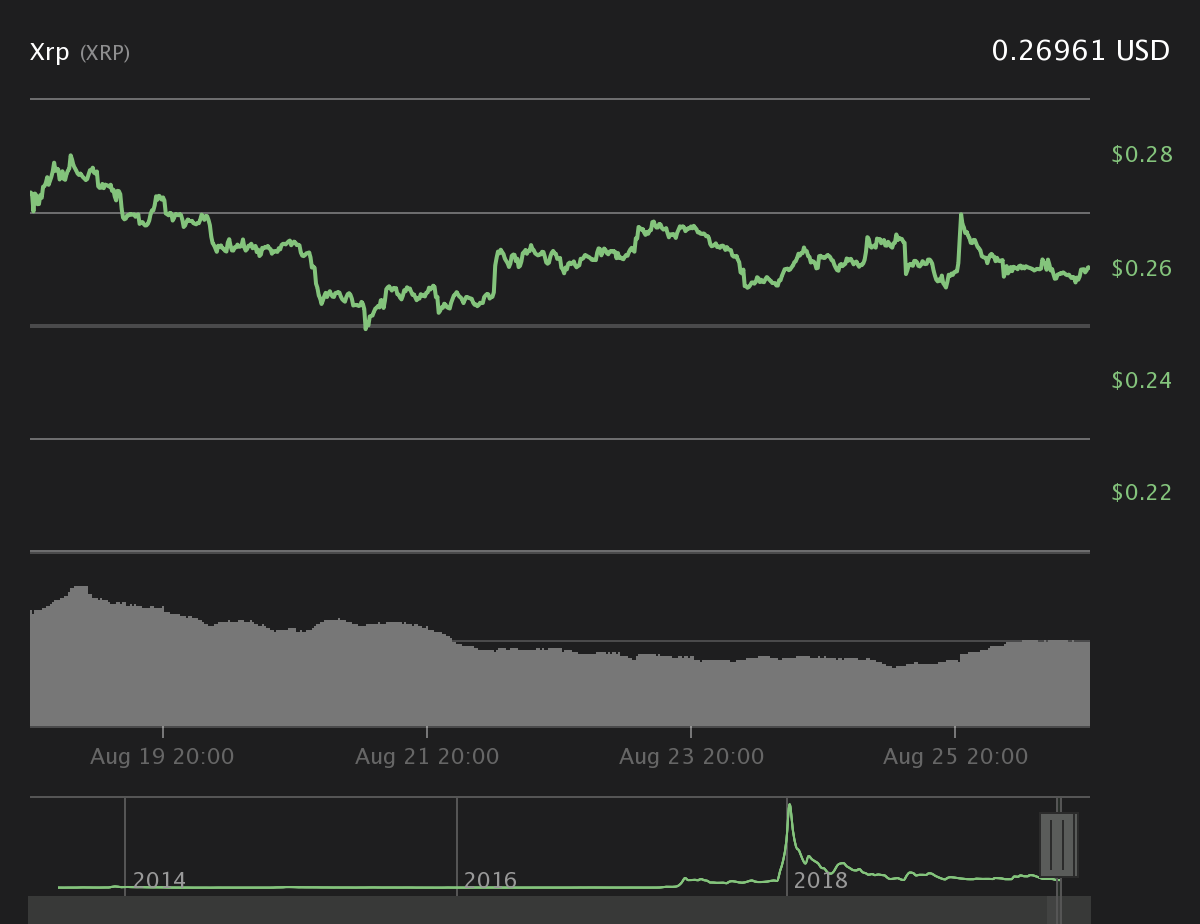
Task: Click the 2018 marker in the overview timeline
Action: 820,881
